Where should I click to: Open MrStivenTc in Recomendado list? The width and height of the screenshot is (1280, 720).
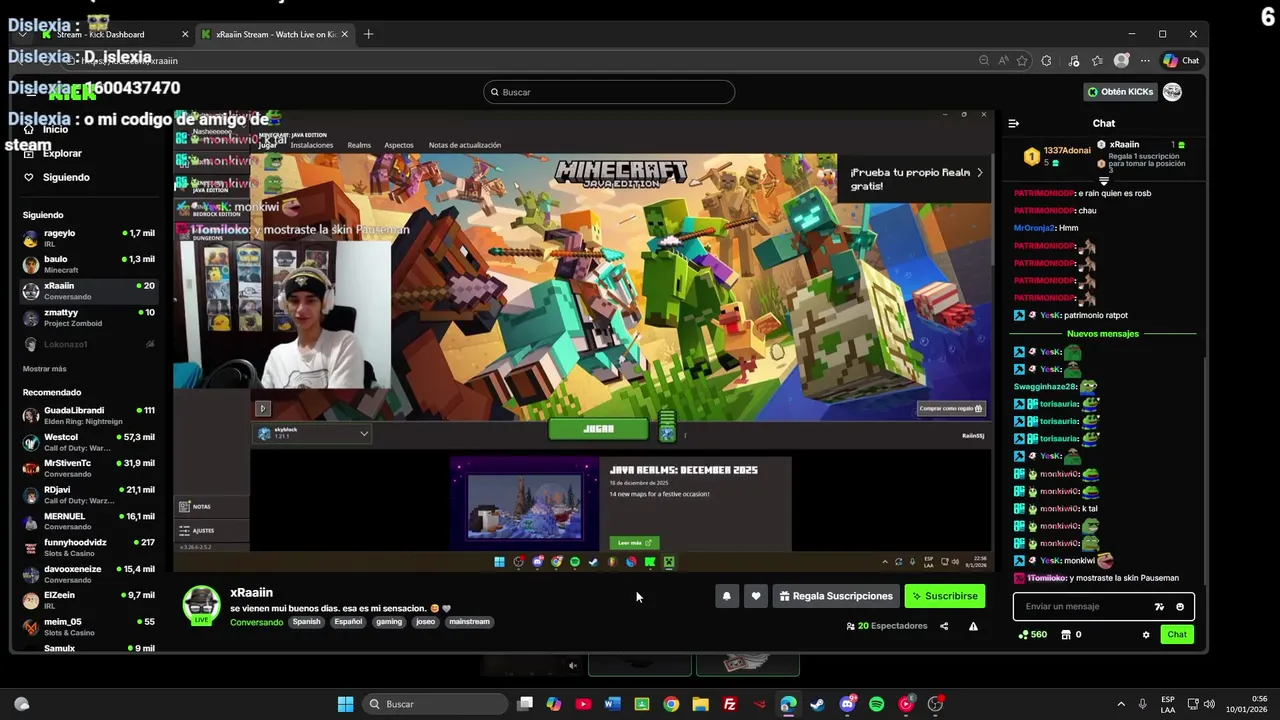pos(89,468)
